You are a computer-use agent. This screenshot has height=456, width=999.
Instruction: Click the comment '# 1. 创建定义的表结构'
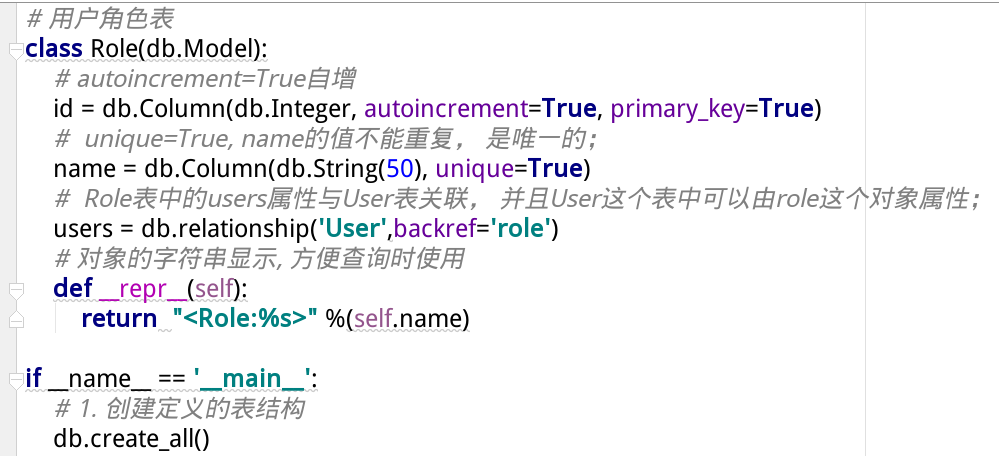coord(180,408)
